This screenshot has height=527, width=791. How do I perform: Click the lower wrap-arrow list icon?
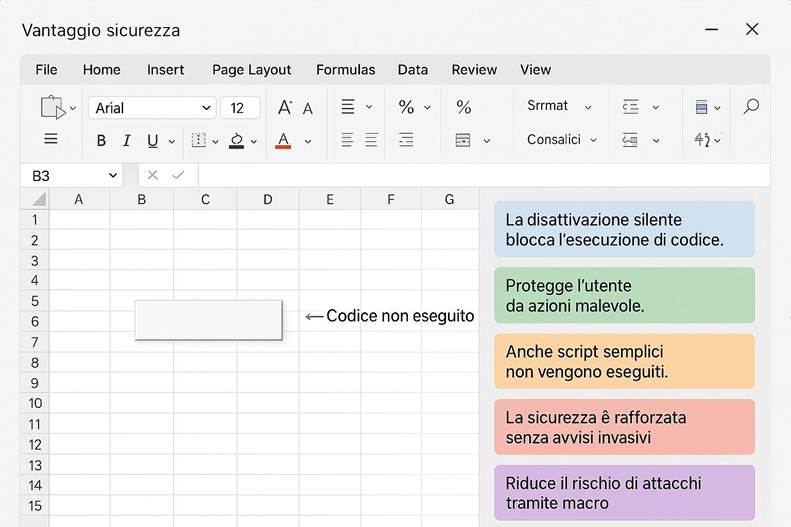pyautogui.click(x=630, y=140)
